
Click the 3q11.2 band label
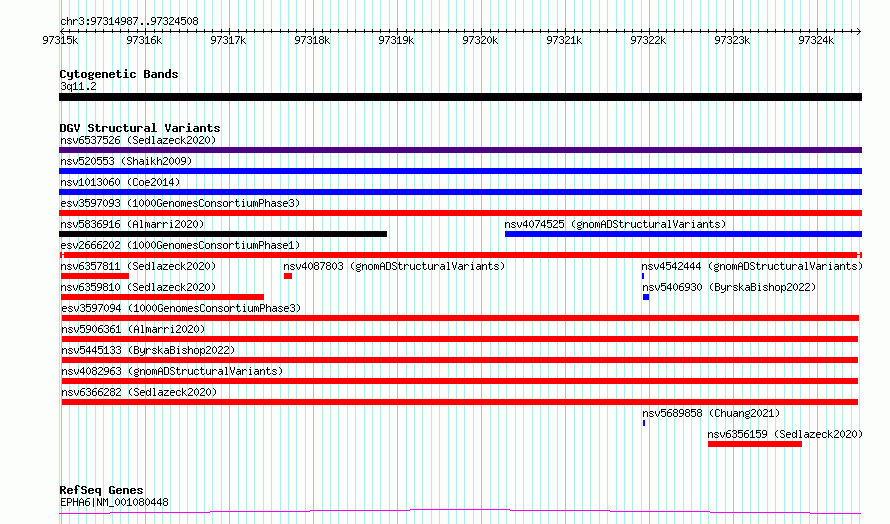[78, 86]
